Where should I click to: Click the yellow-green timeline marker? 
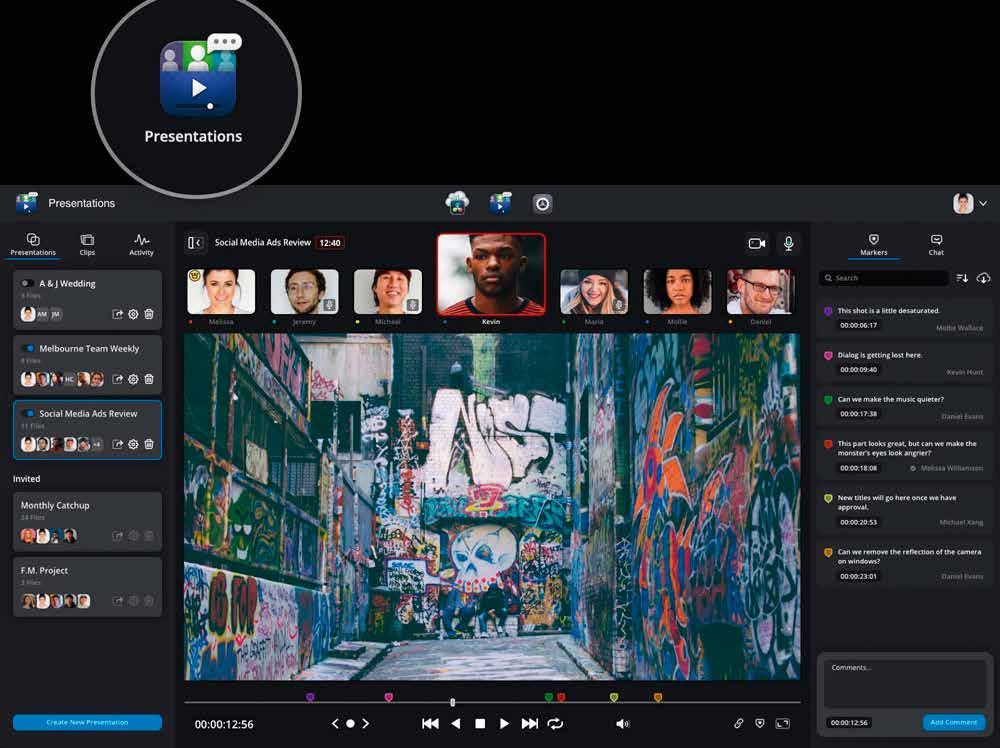[614, 697]
